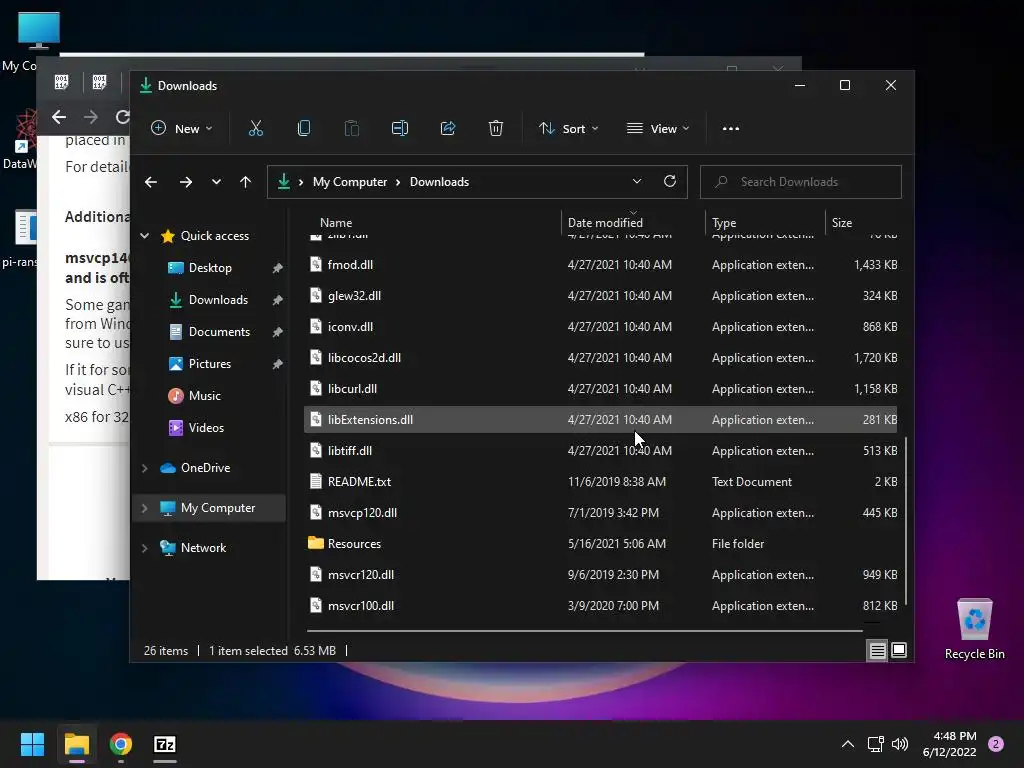Image resolution: width=1024 pixels, height=768 pixels.
Task: Click the horizontal scrollbar of file list
Action: coord(584,631)
